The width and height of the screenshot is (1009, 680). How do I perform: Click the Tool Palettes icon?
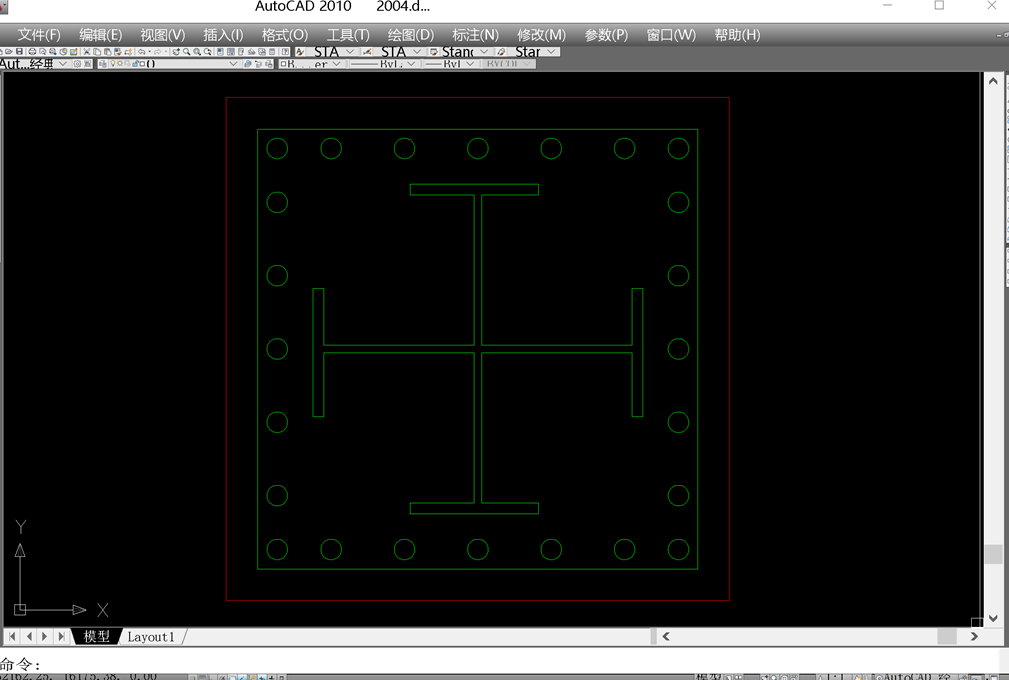coord(241,51)
